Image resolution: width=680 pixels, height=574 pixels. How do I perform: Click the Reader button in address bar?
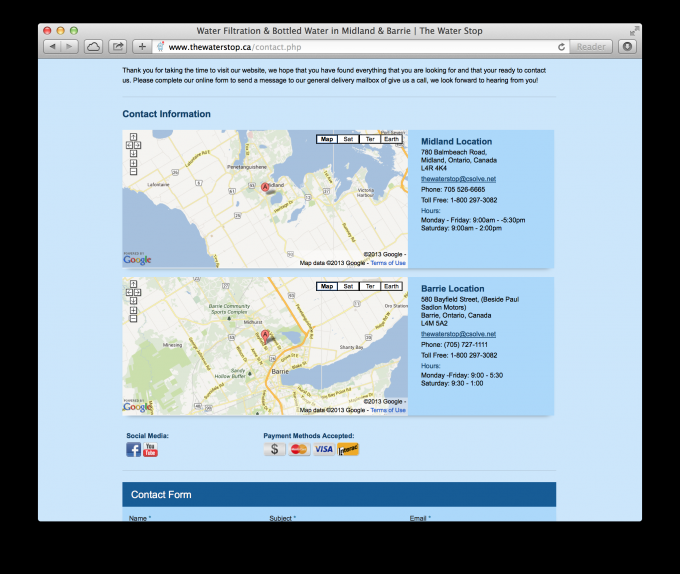coord(591,47)
